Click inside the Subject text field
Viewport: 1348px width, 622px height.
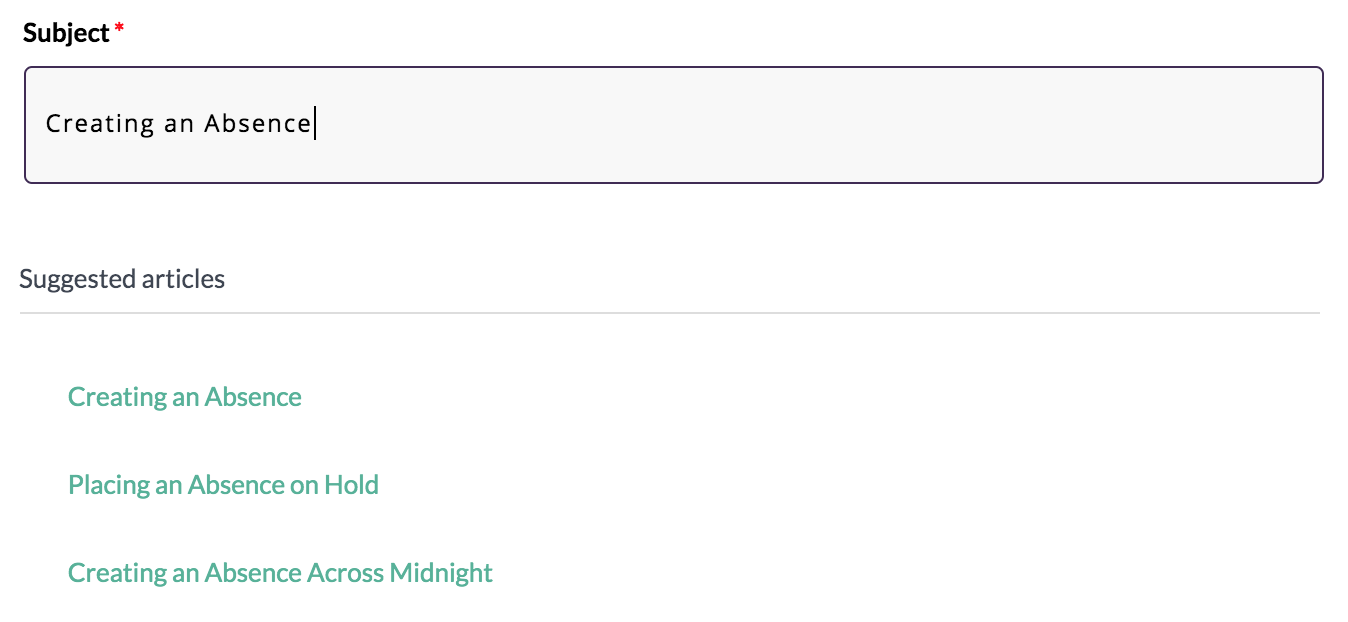click(673, 125)
